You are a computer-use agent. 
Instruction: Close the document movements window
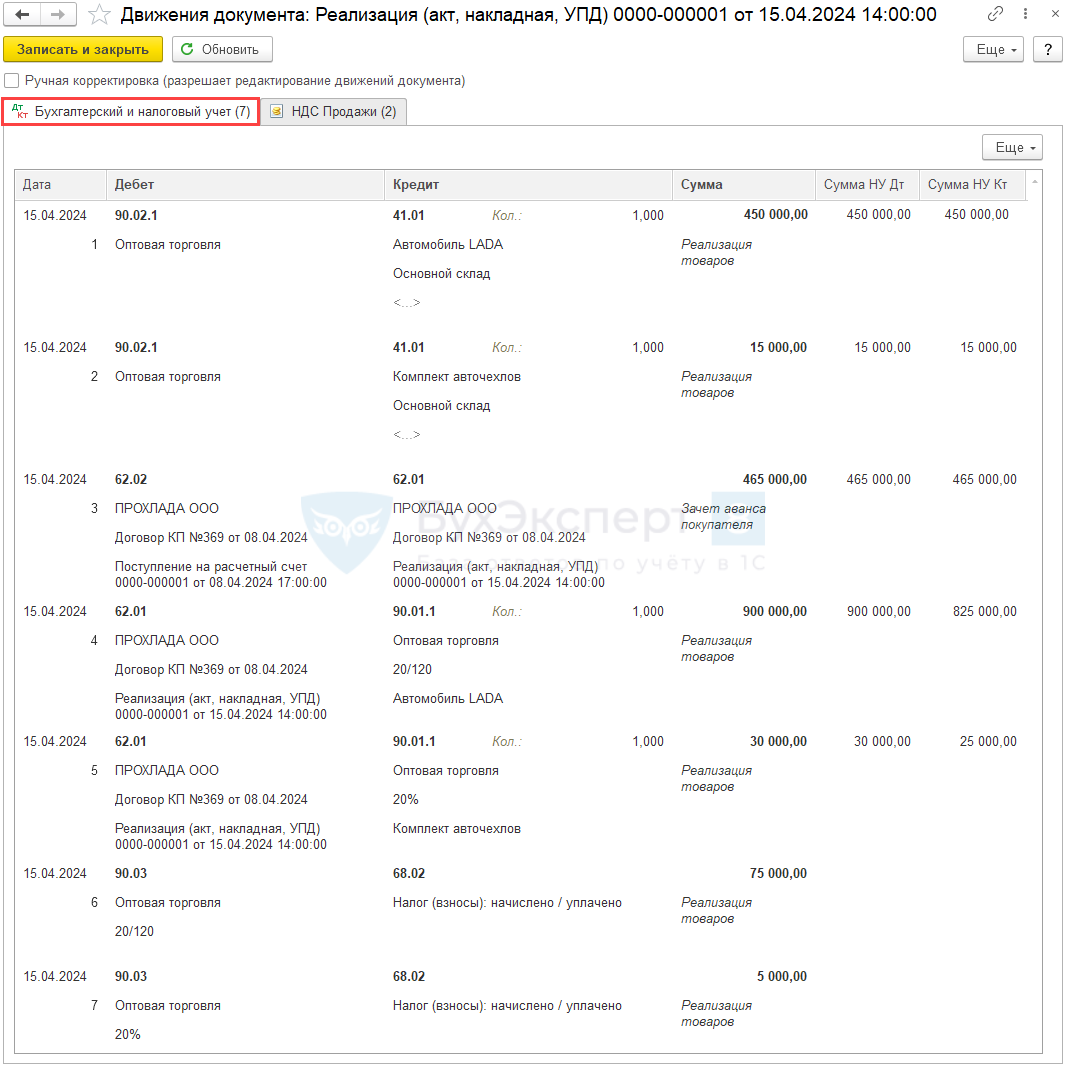[1055, 14]
